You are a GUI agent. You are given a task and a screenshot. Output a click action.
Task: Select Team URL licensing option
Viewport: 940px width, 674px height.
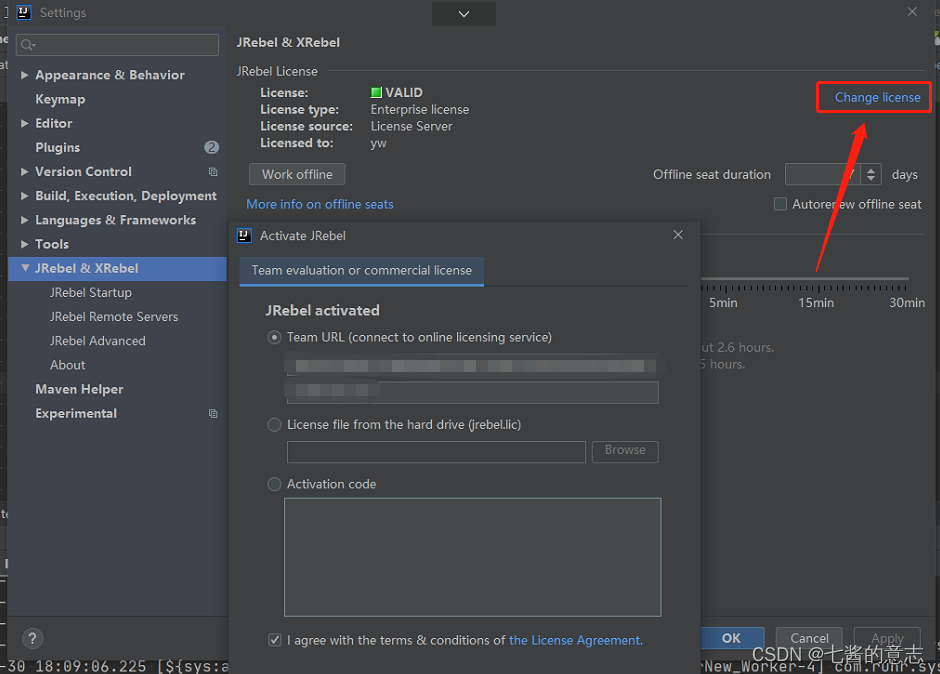[x=274, y=338]
